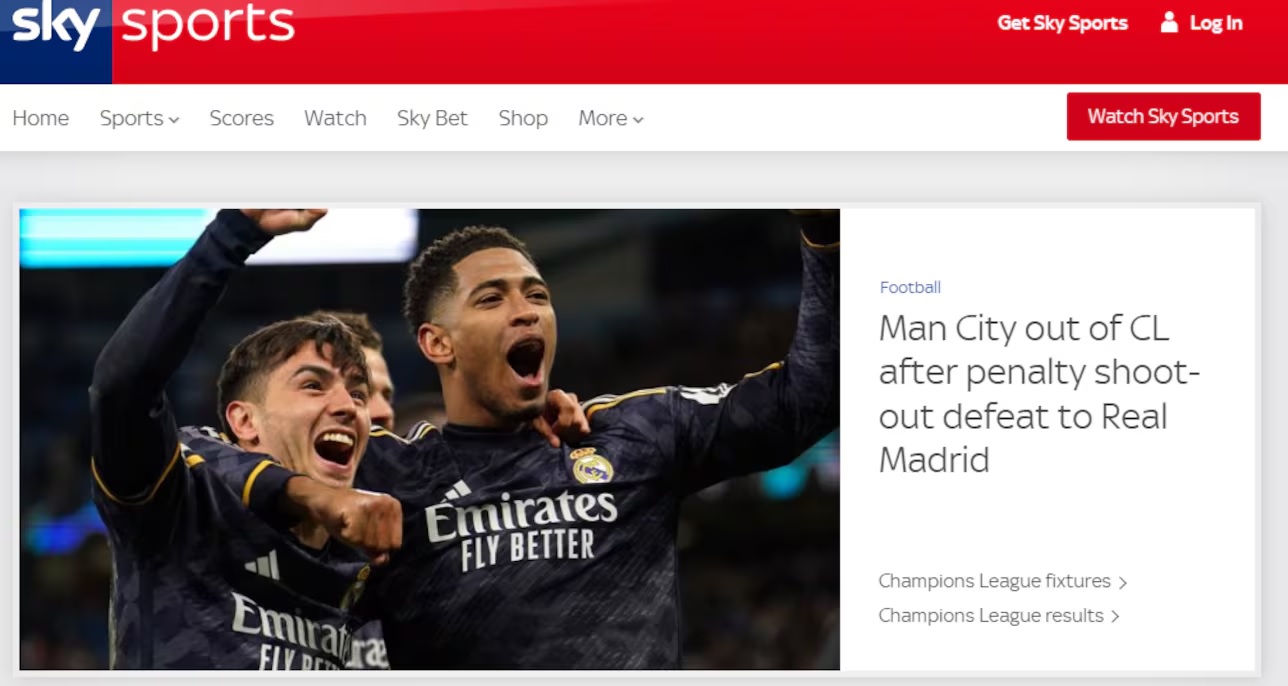The height and width of the screenshot is (686, 1288).
Task: Open the Man City out of CL headline
Action: (x=1039, y=394)
